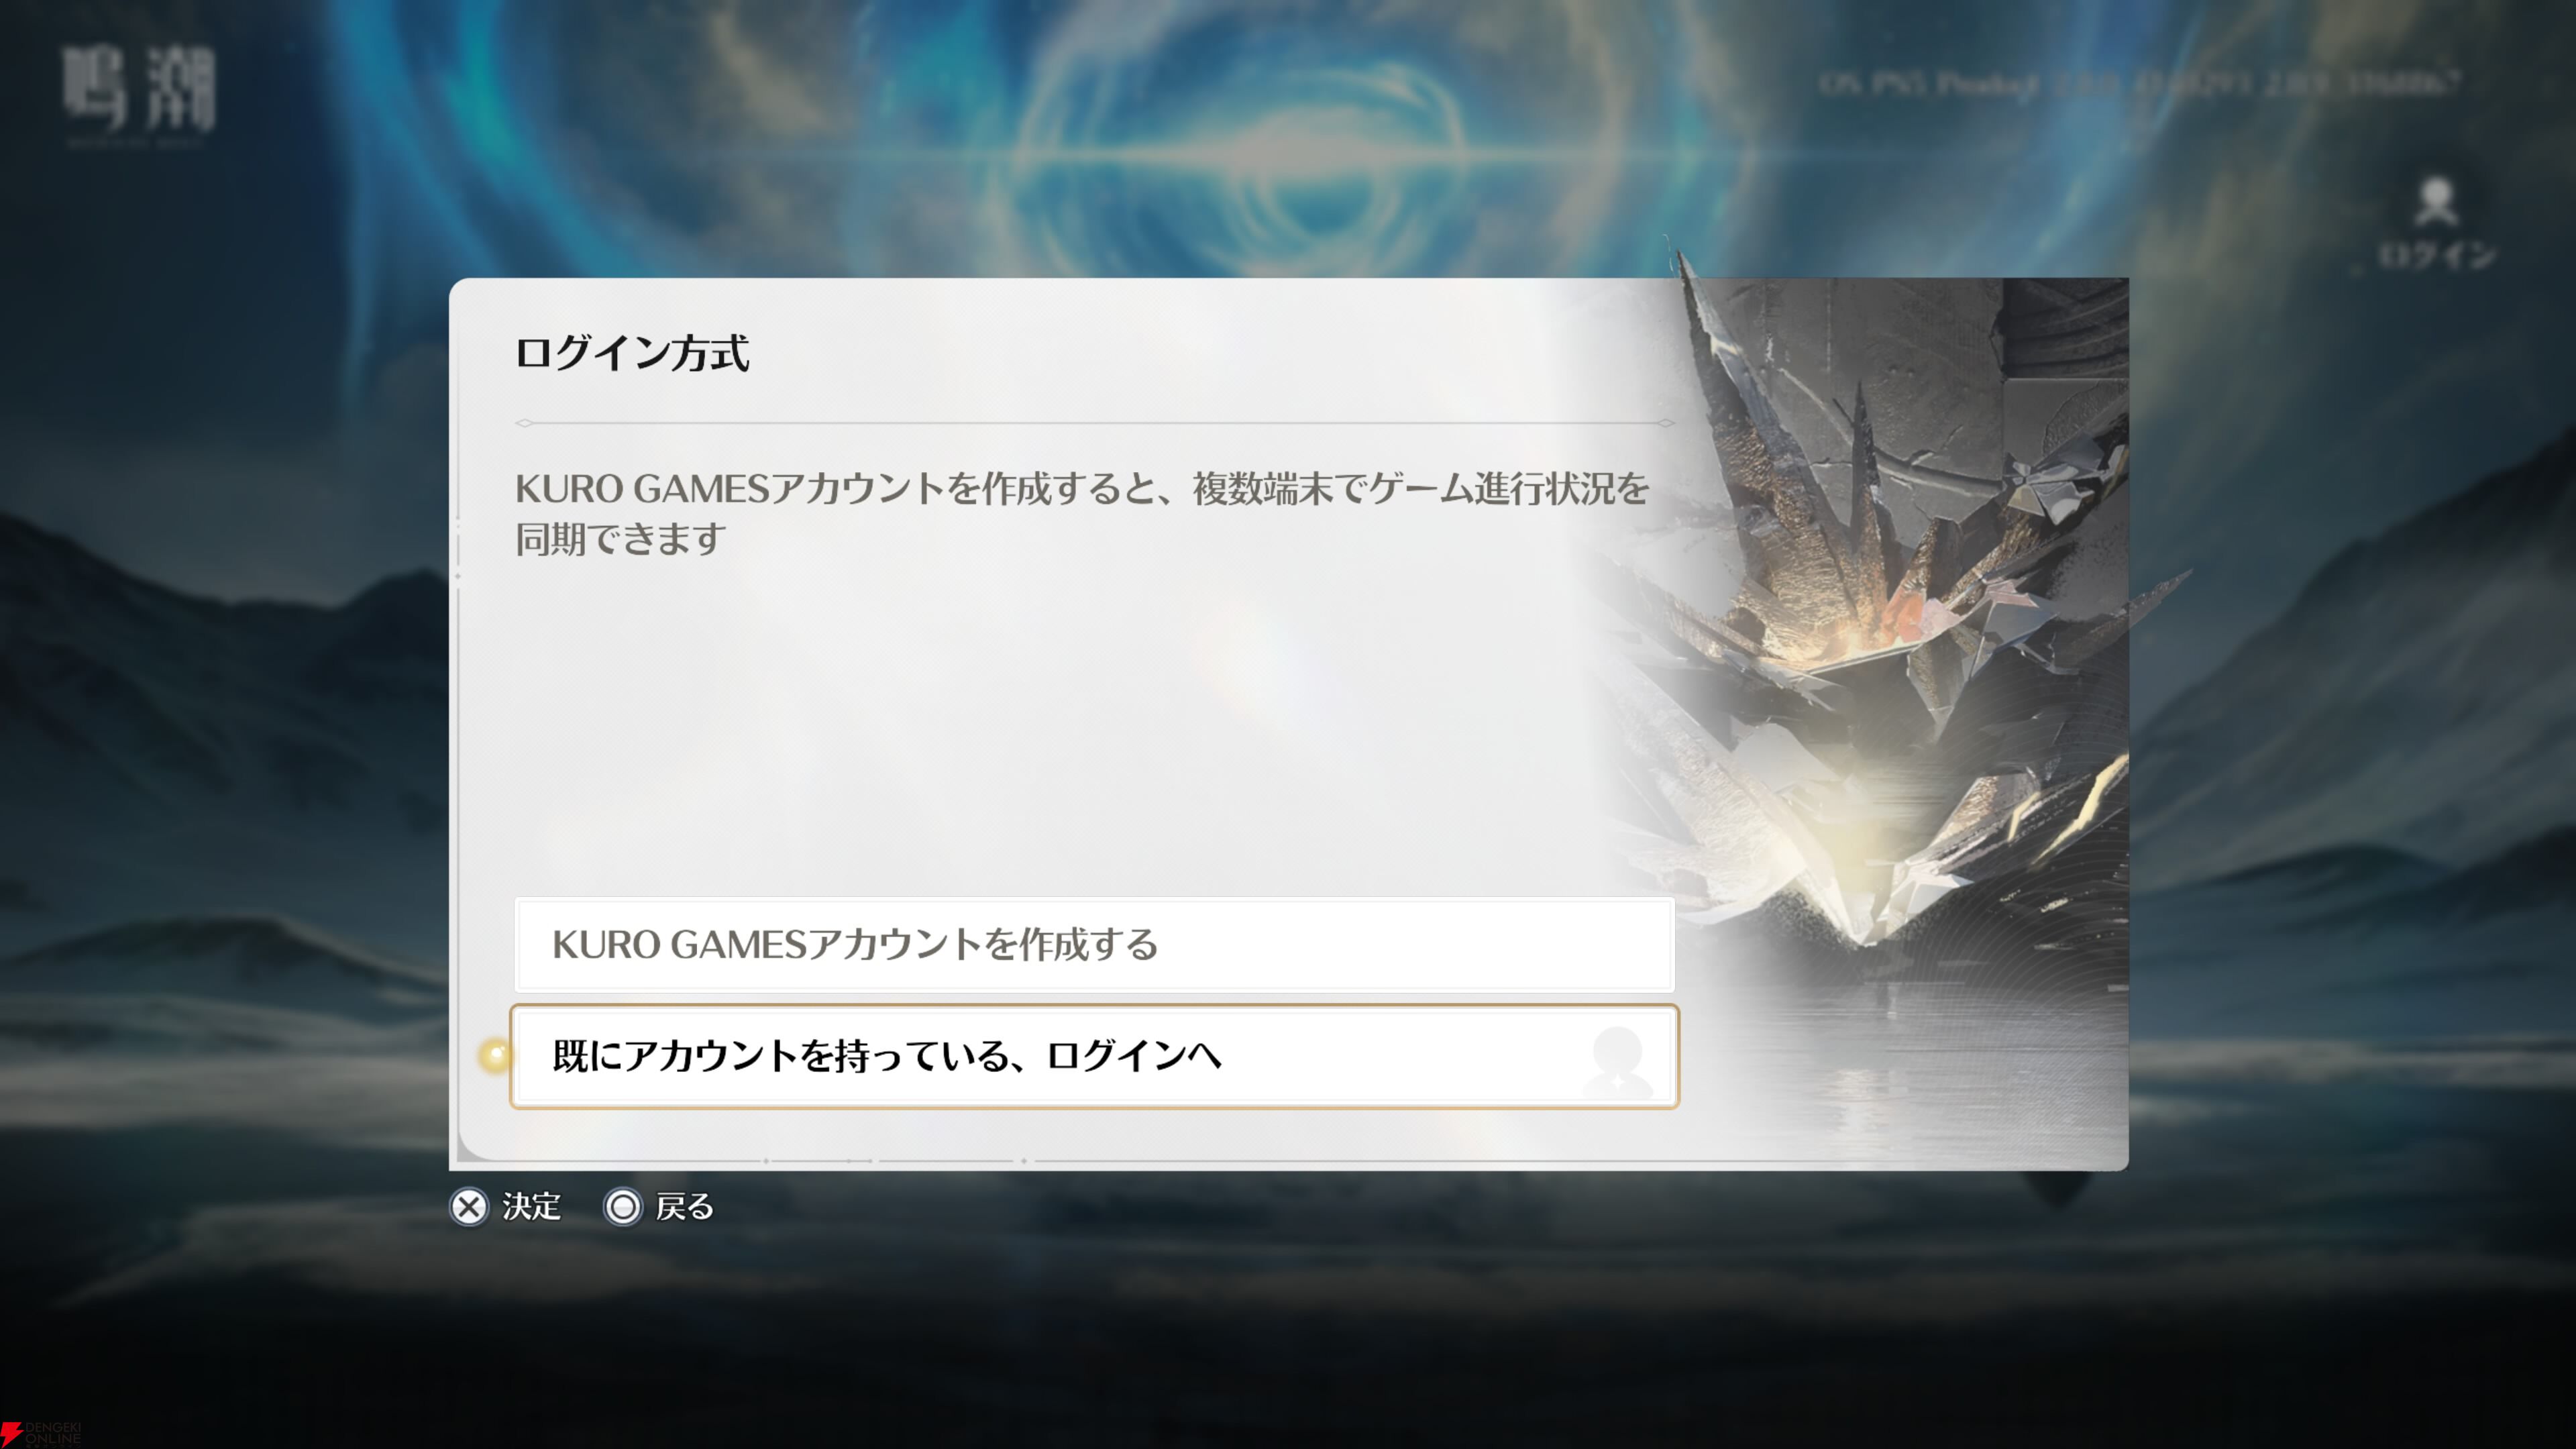This screenshot has width=2576, height=1449.
Task: Confirm with the 決定 label
Action: [531, 1207]
